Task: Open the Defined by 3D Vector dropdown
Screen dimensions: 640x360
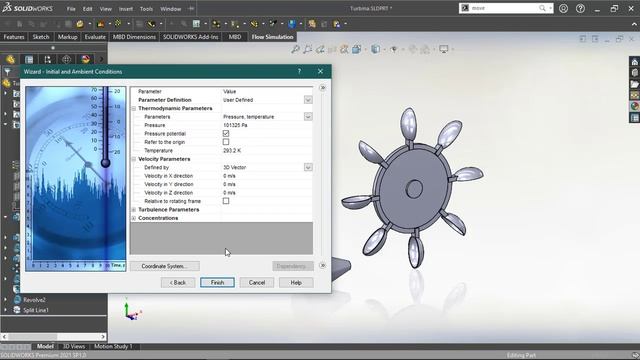Action: (308, 167)
